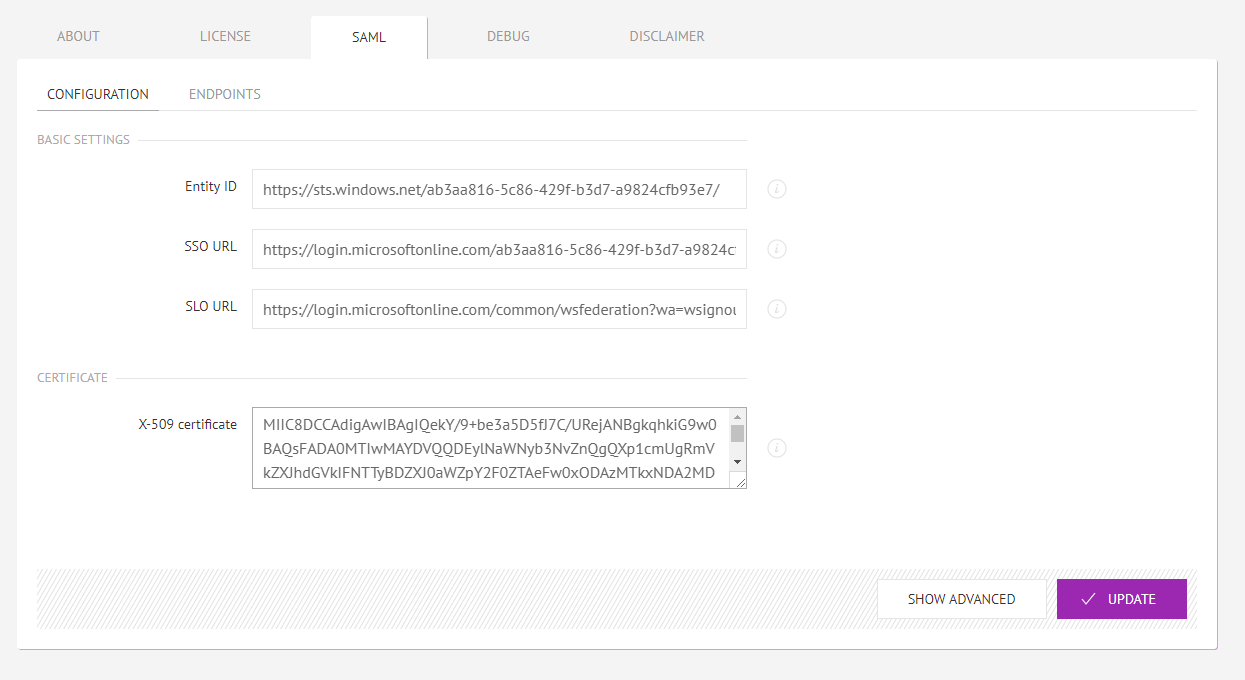Click the Entity ID label
The image size is (1245, 680).
point(211,187)
